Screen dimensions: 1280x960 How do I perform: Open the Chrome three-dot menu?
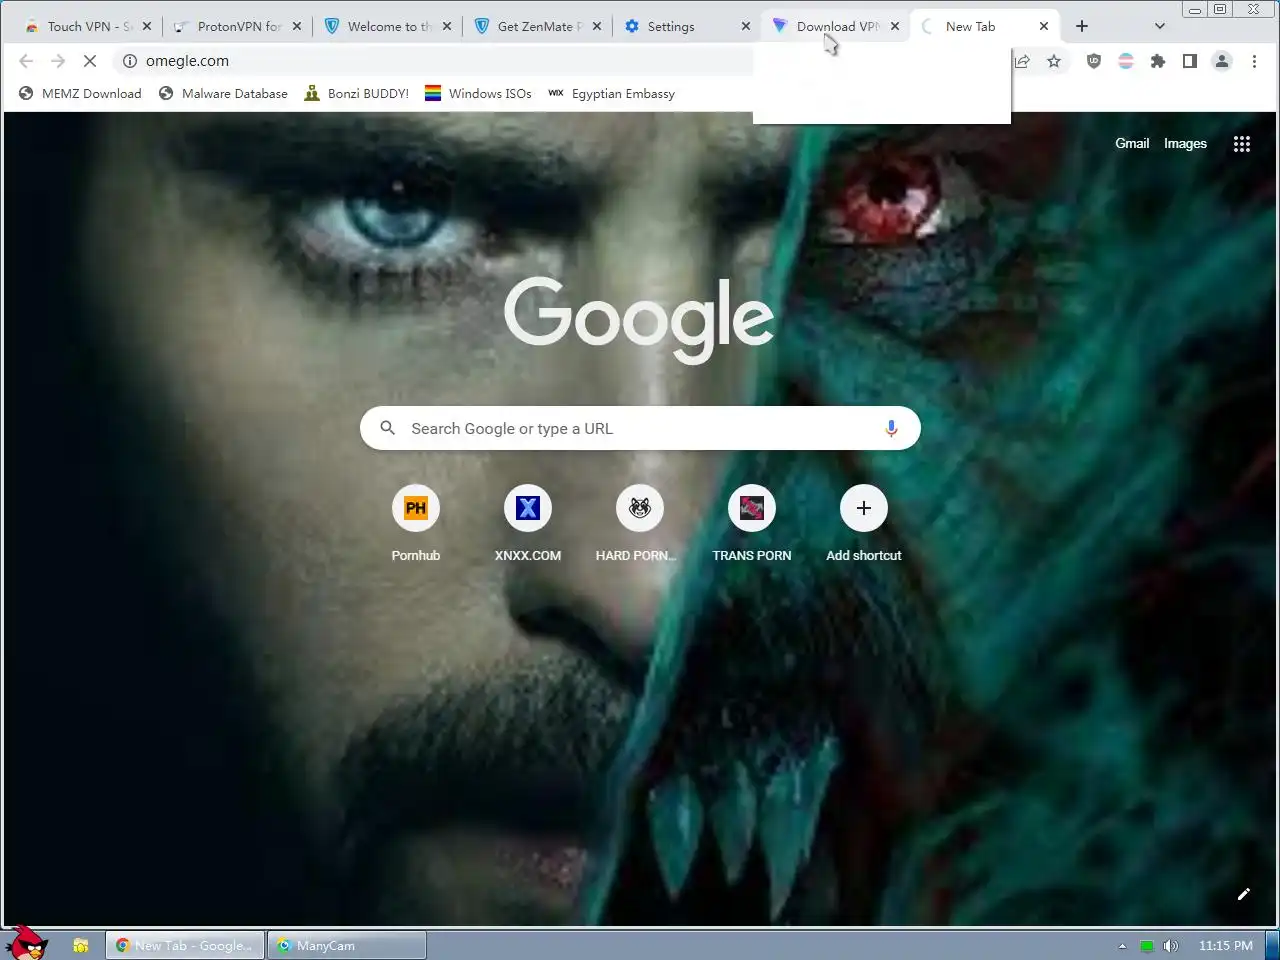tap(1254, 61)
